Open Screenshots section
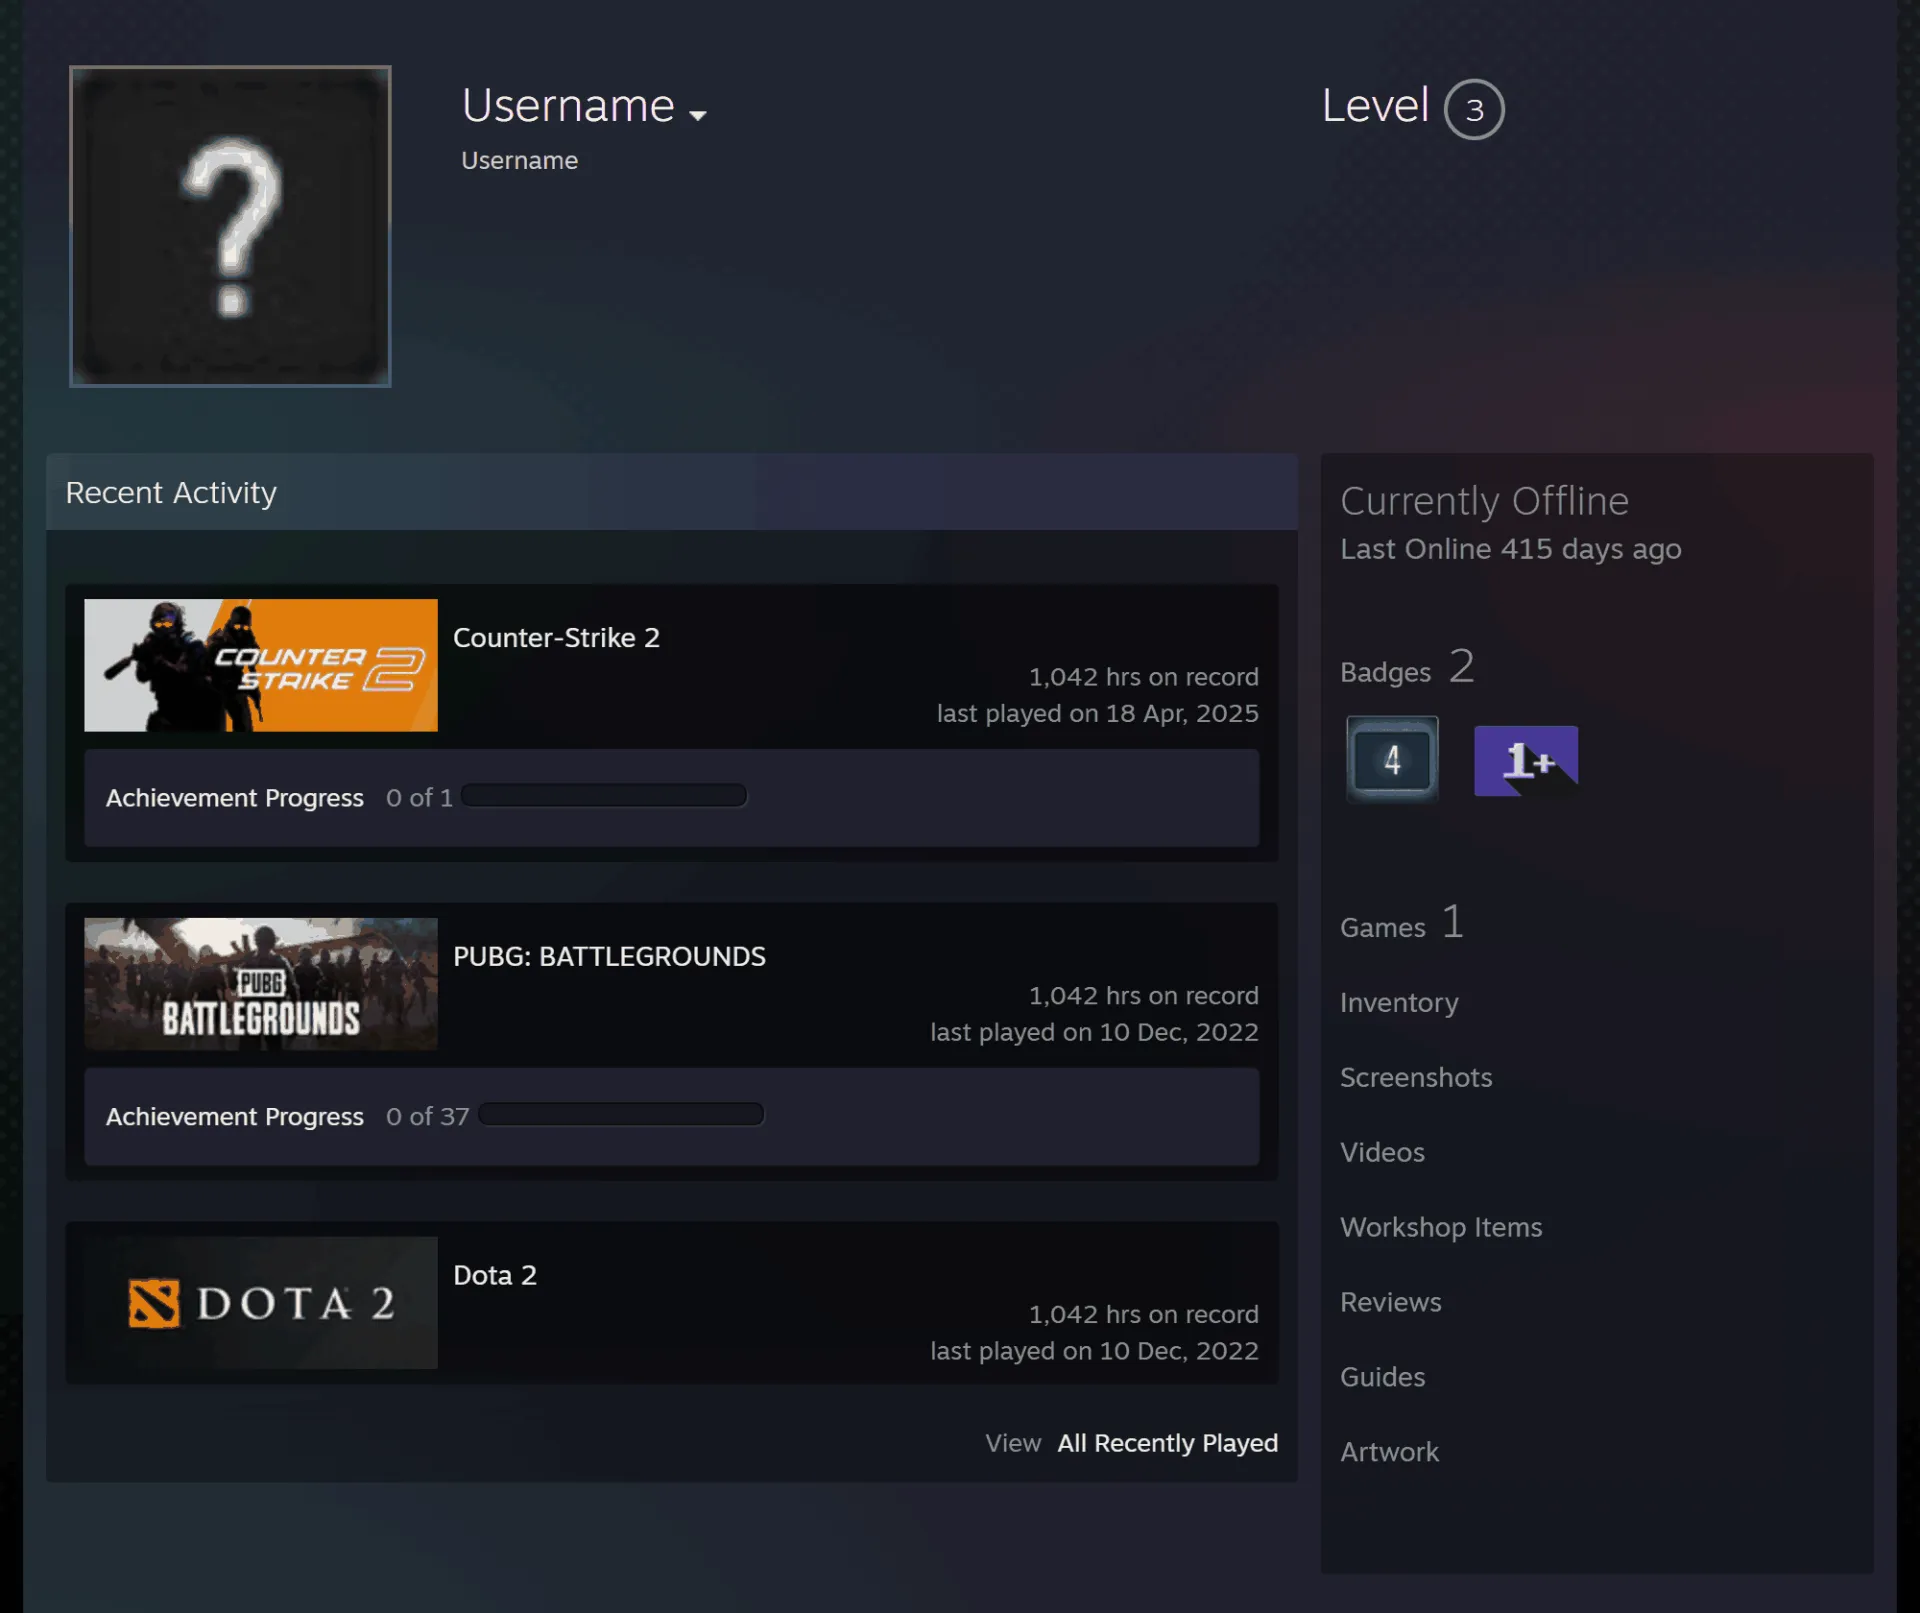The width and height of the screenshot is (1920, 1613). [1416, 1077]
